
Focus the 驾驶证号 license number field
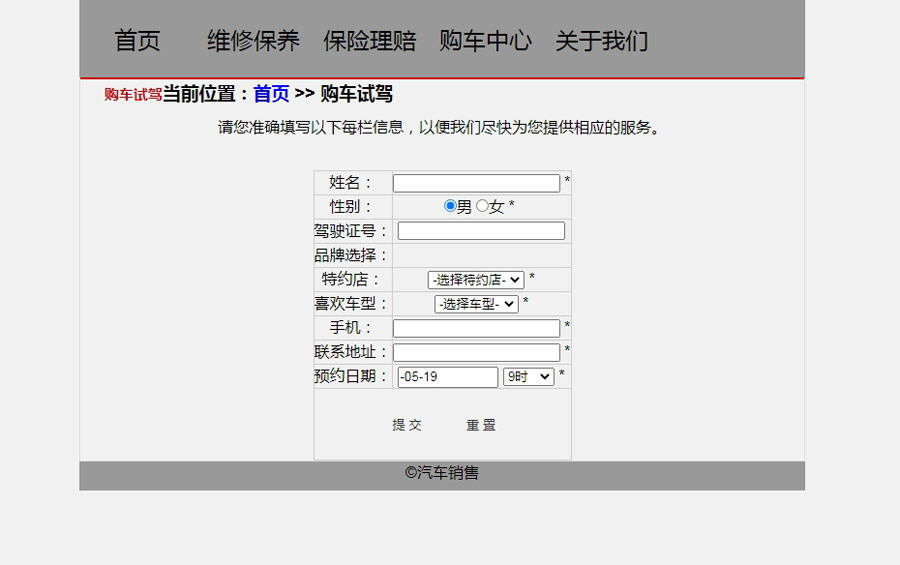pos(481,231)
